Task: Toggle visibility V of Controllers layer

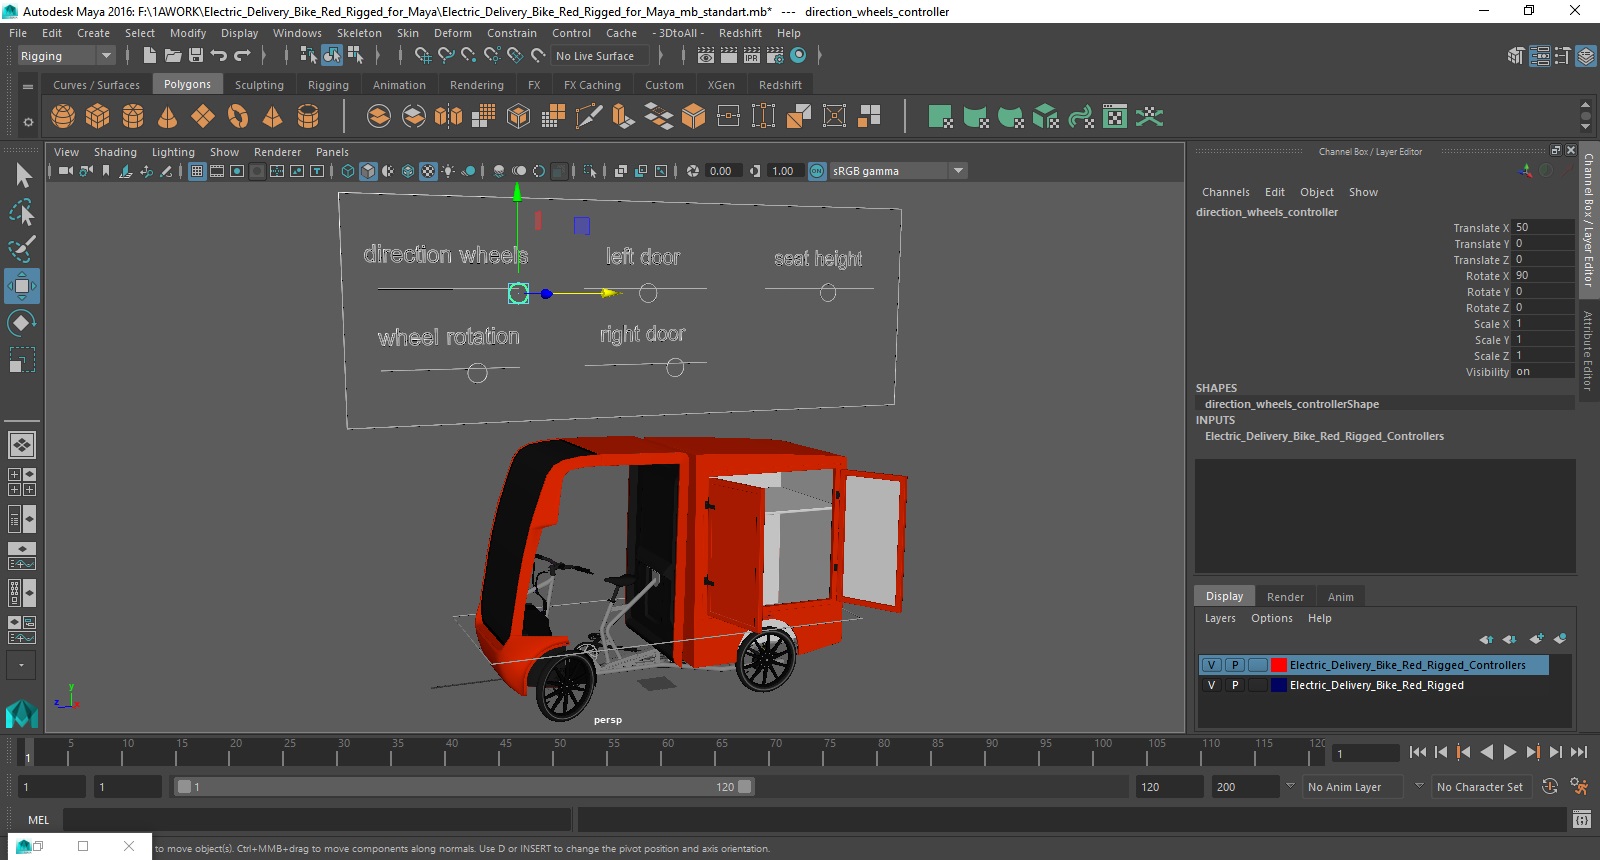Action: (1211, 665)
